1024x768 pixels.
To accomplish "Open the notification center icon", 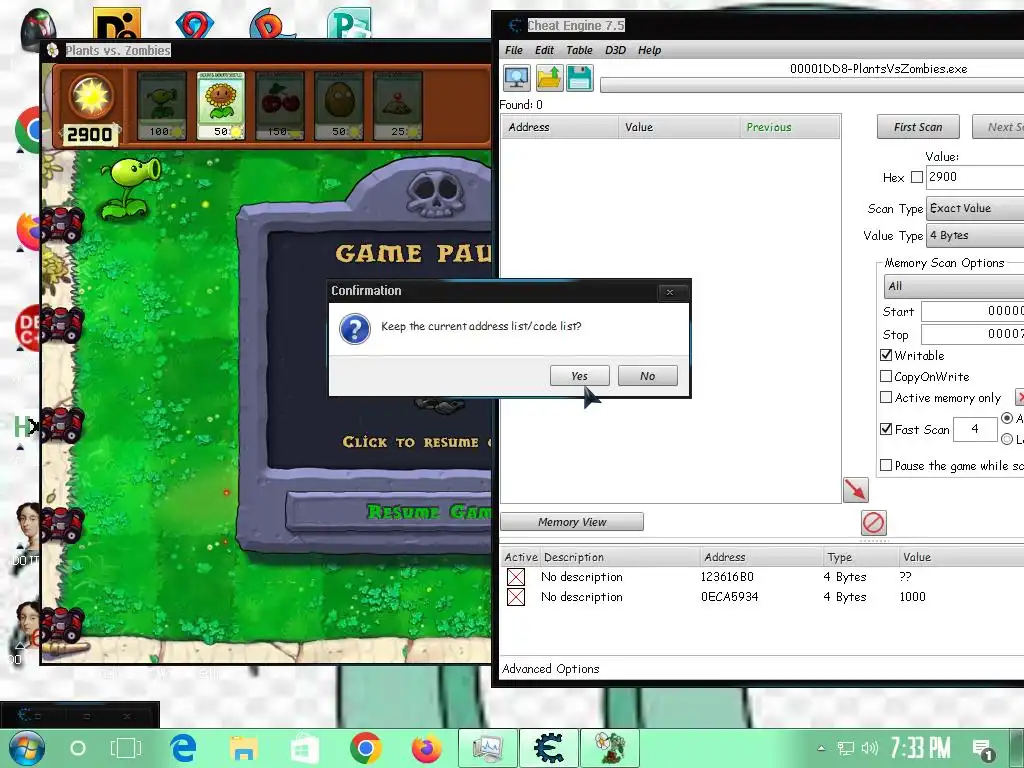I will click(x=982, y=750).
